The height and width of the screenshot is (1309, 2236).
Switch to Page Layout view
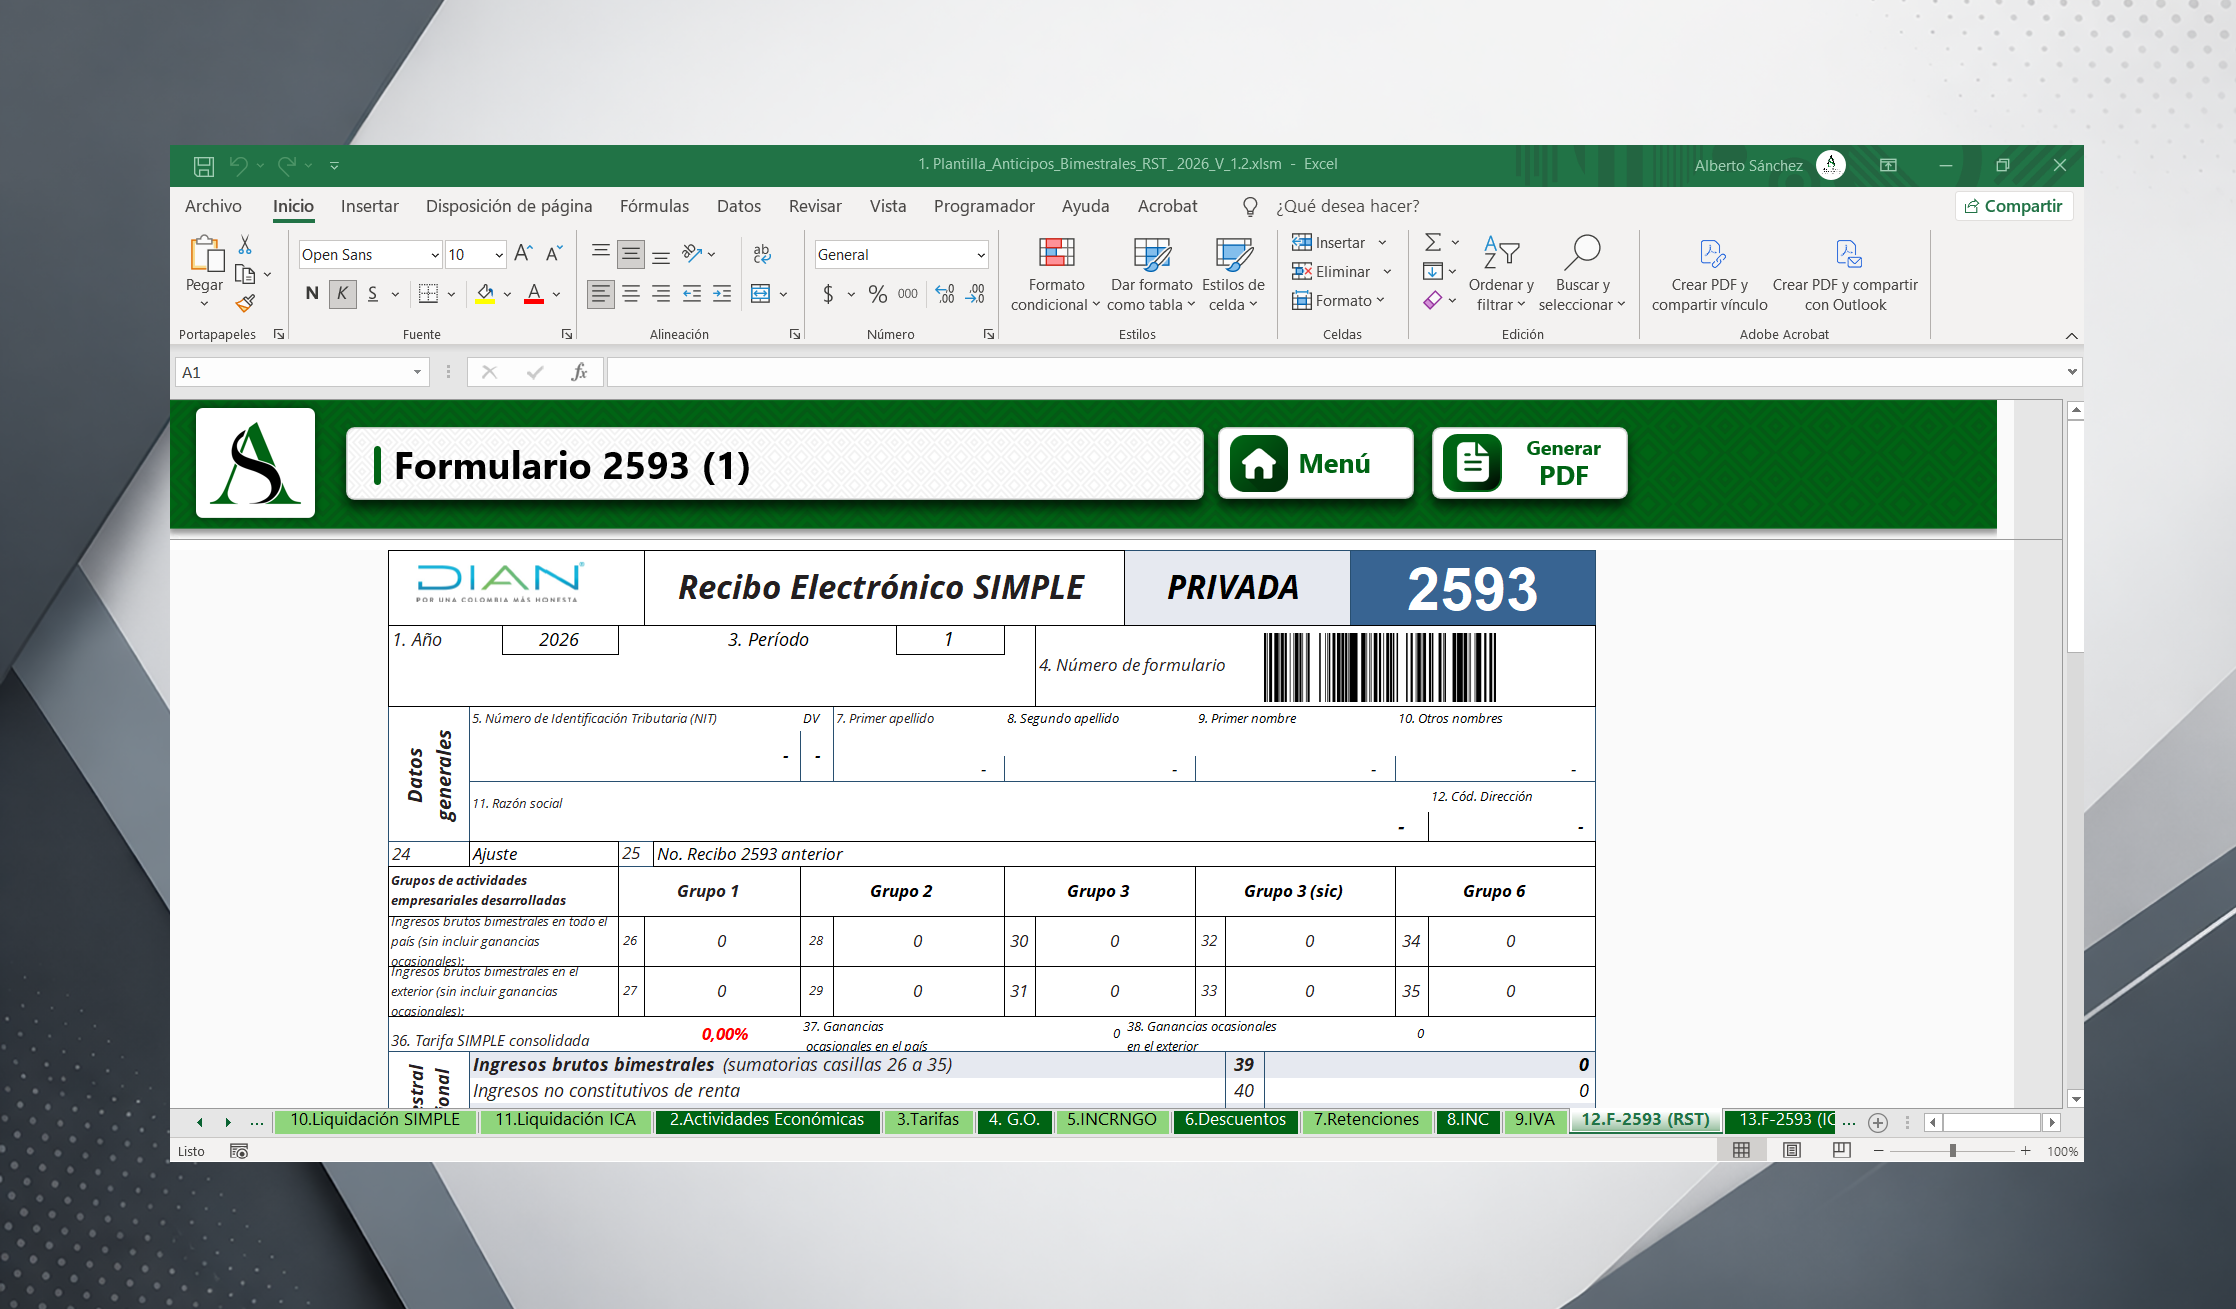(1792, 1150)
